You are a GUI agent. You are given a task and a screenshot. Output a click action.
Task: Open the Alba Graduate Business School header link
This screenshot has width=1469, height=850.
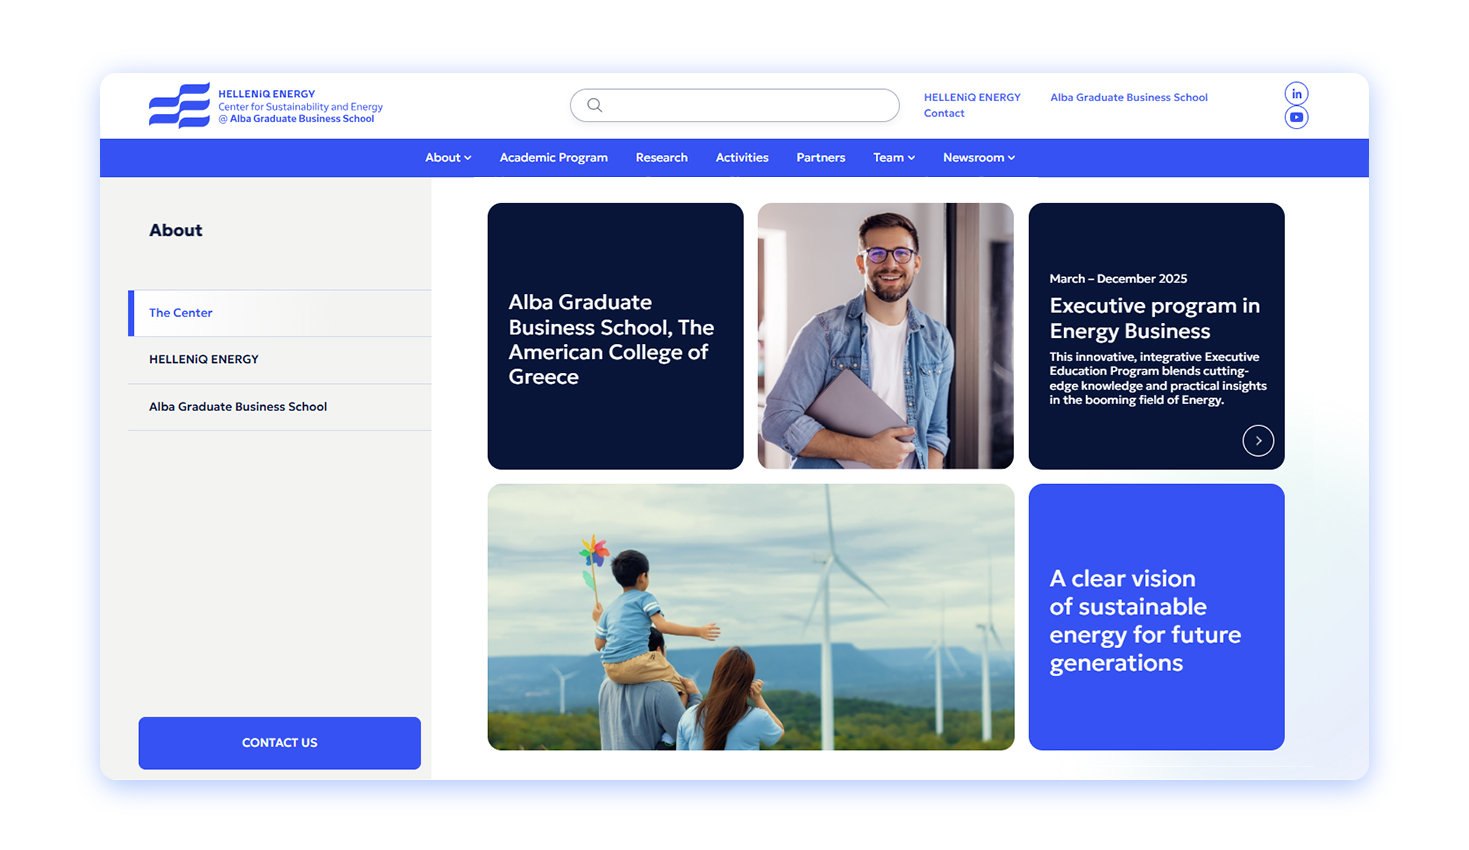(1128, 97)
